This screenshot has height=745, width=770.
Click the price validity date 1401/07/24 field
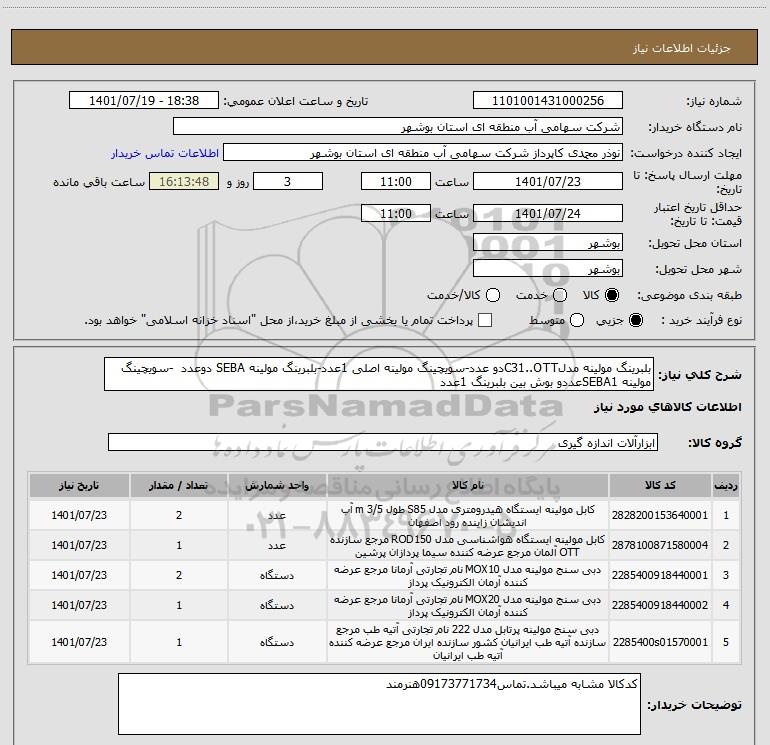pyautogui.click(x=548, y=214)
